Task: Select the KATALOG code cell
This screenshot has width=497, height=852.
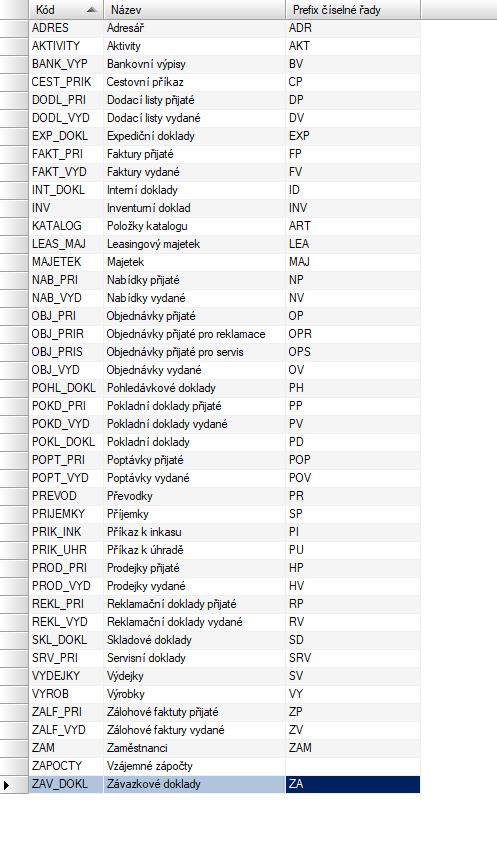Action: coord(66,226)
